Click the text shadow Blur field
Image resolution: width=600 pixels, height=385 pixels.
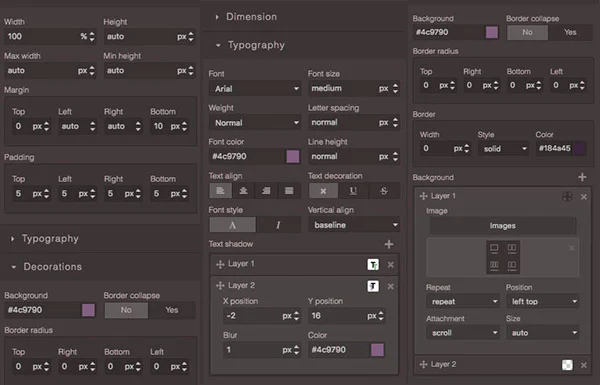(262, 350)
